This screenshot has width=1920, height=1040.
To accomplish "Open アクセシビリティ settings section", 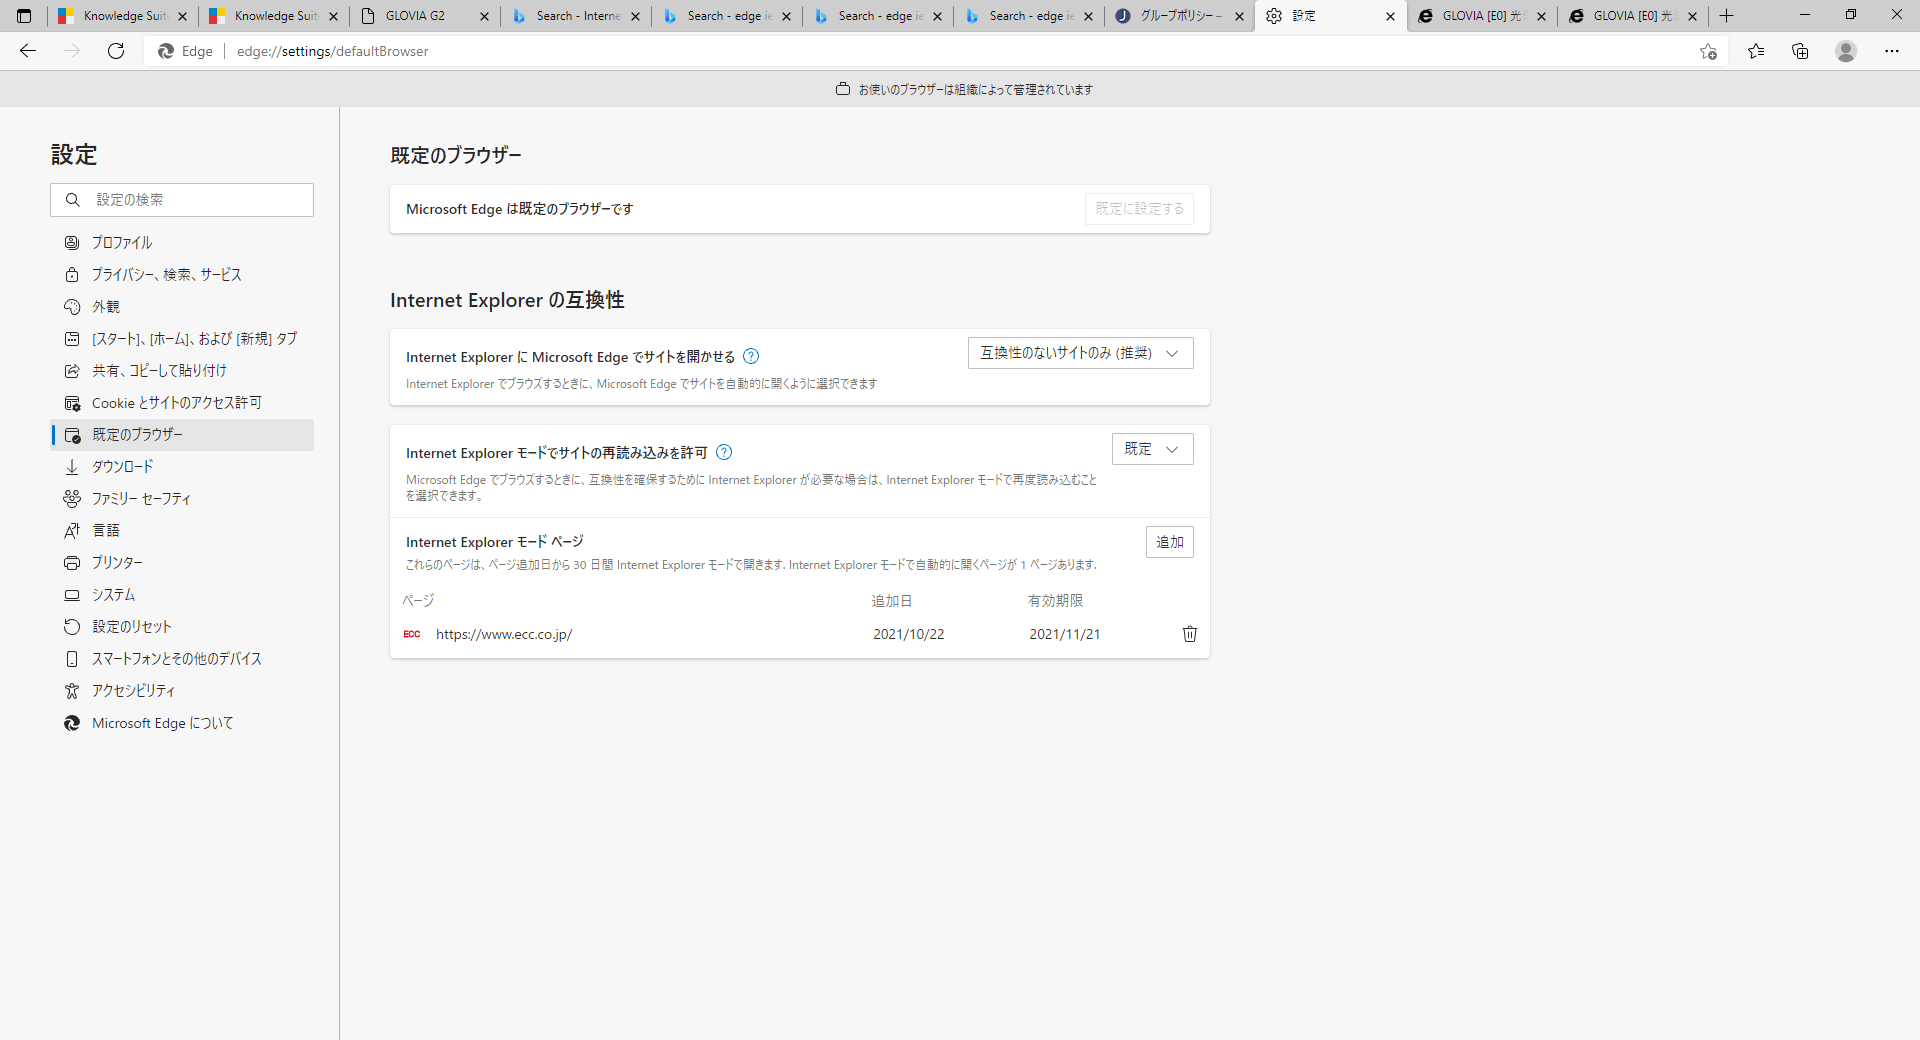I will 182,690.
